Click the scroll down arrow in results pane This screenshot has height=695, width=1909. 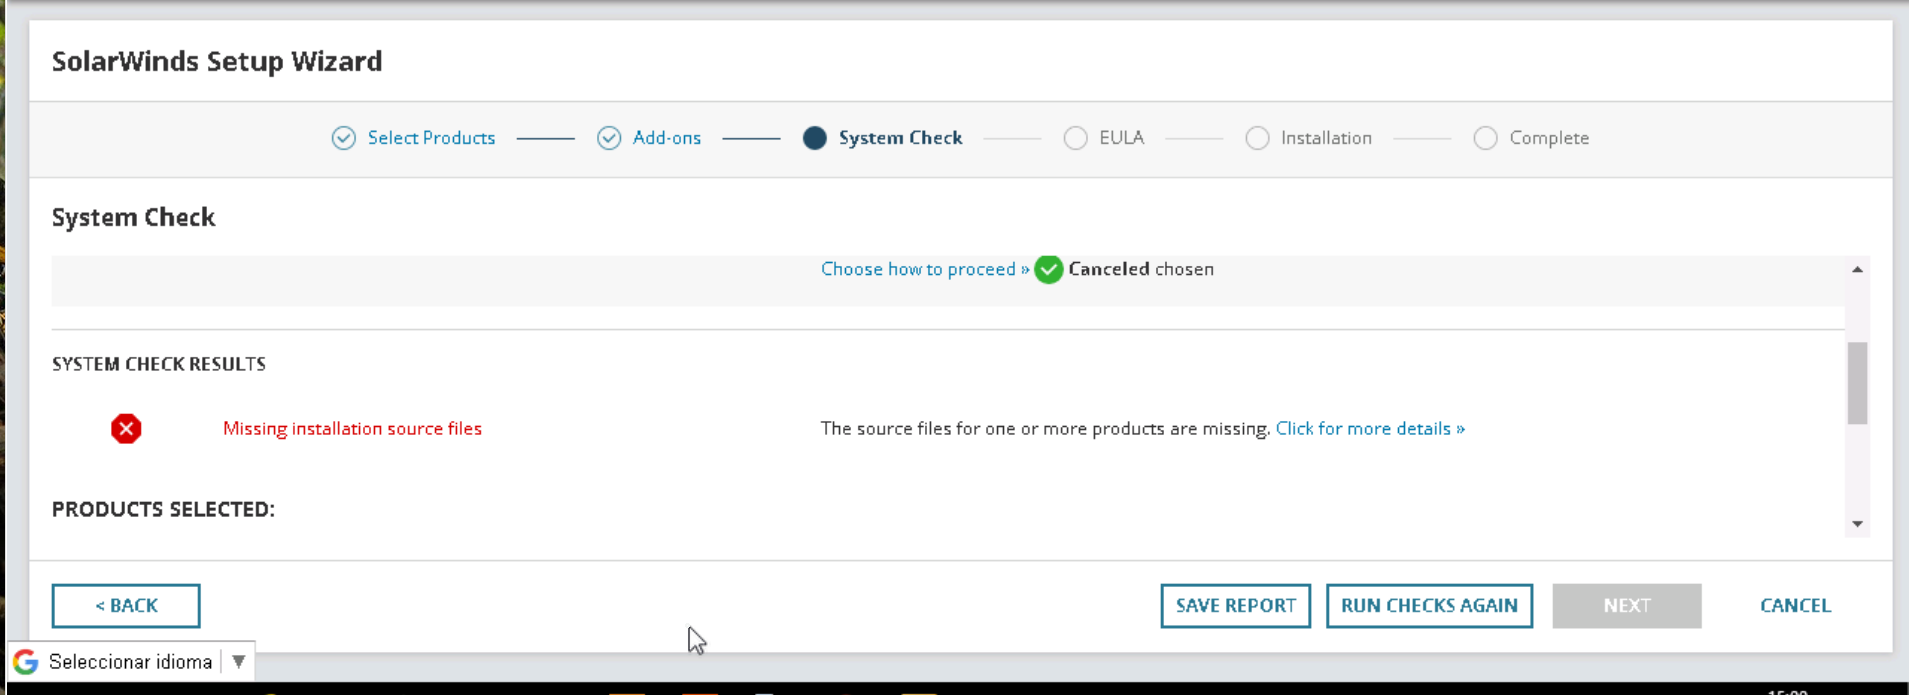(x=1857, y=524)
